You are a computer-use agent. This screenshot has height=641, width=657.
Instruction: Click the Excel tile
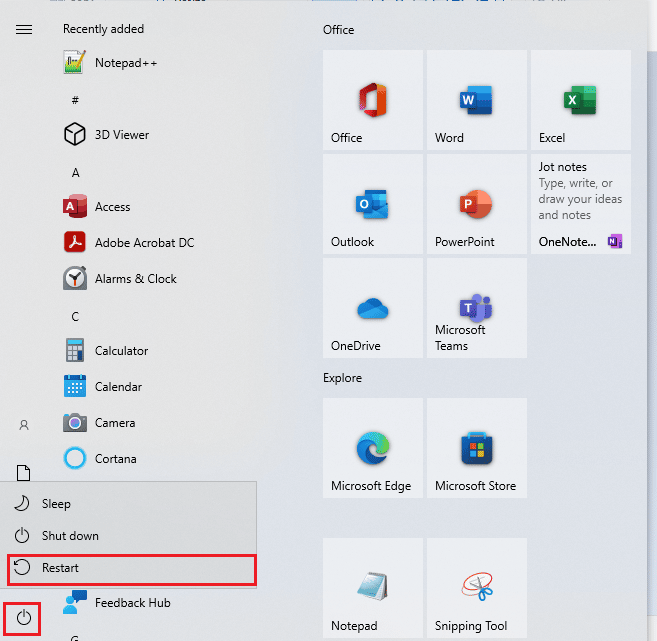pos(580,100)
